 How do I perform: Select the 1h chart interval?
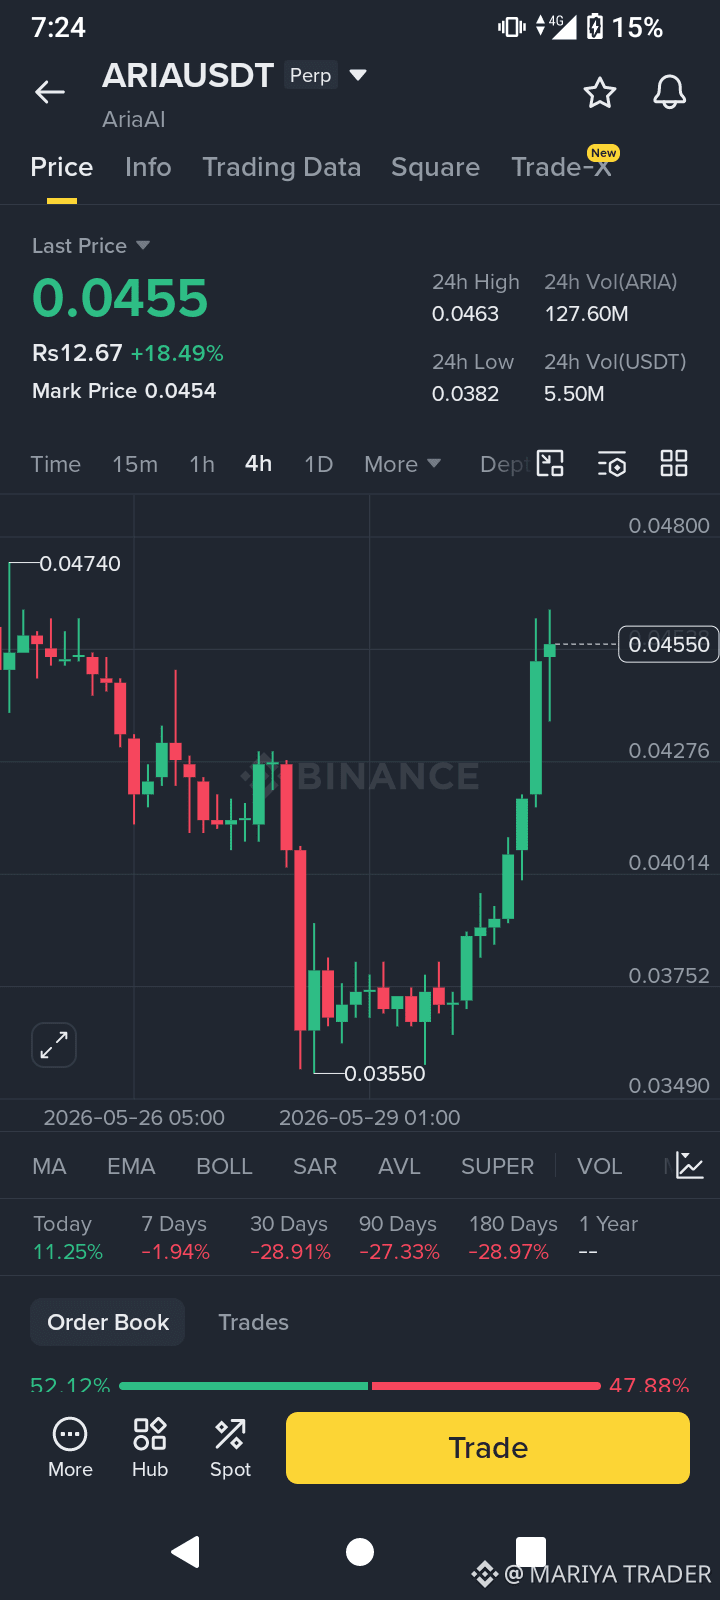click(x=202, y=464)
